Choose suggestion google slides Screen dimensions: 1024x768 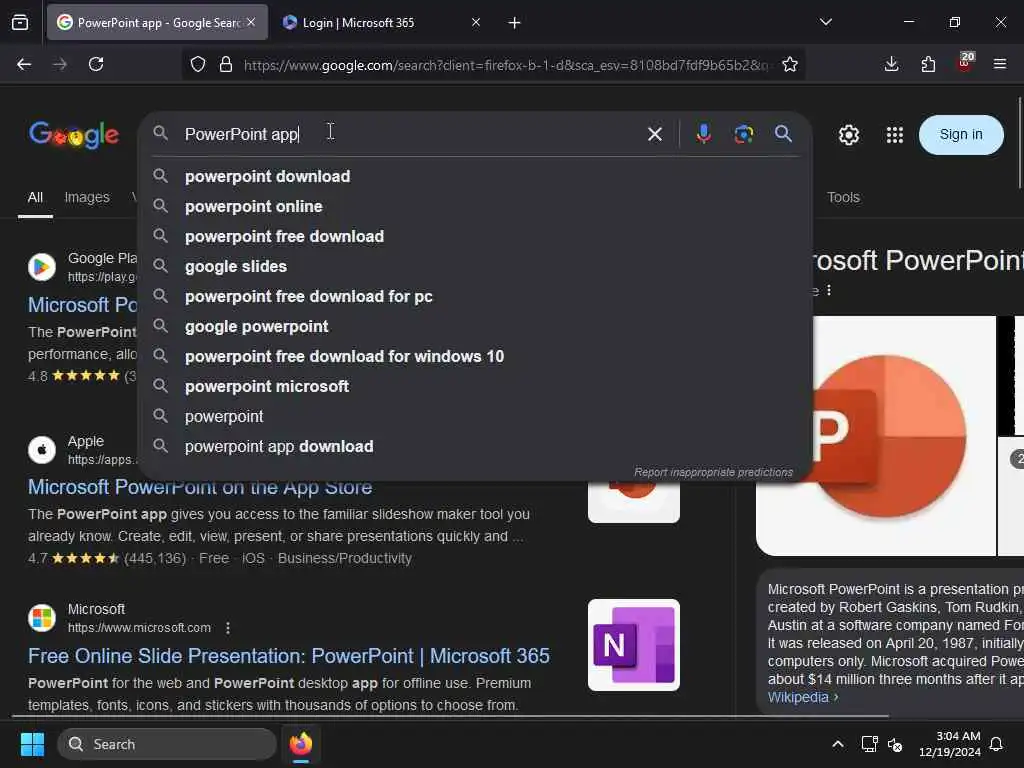coord(475,266)
